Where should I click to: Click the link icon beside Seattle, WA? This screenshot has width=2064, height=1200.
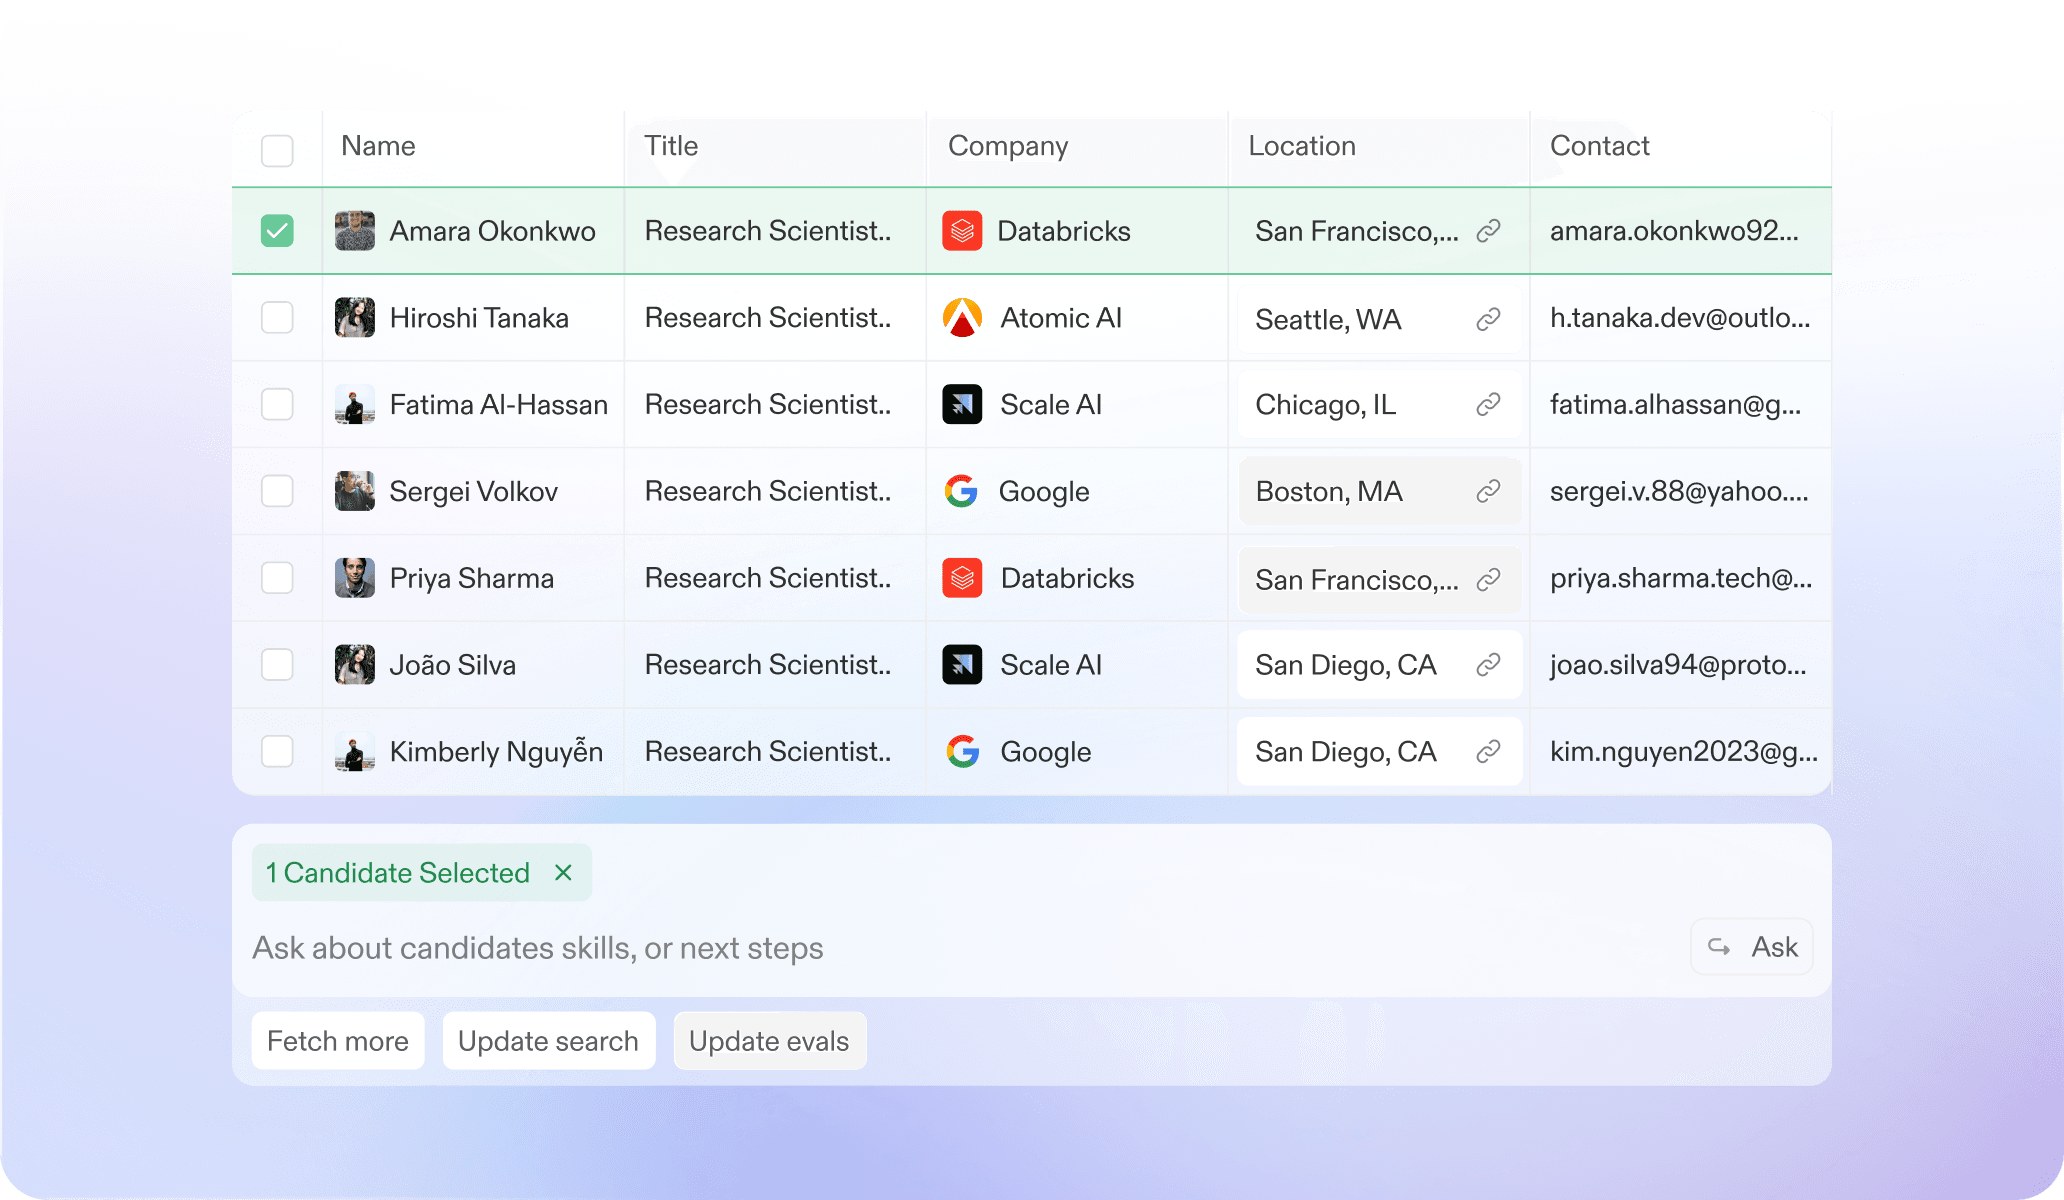click(x=1488, y=319)
